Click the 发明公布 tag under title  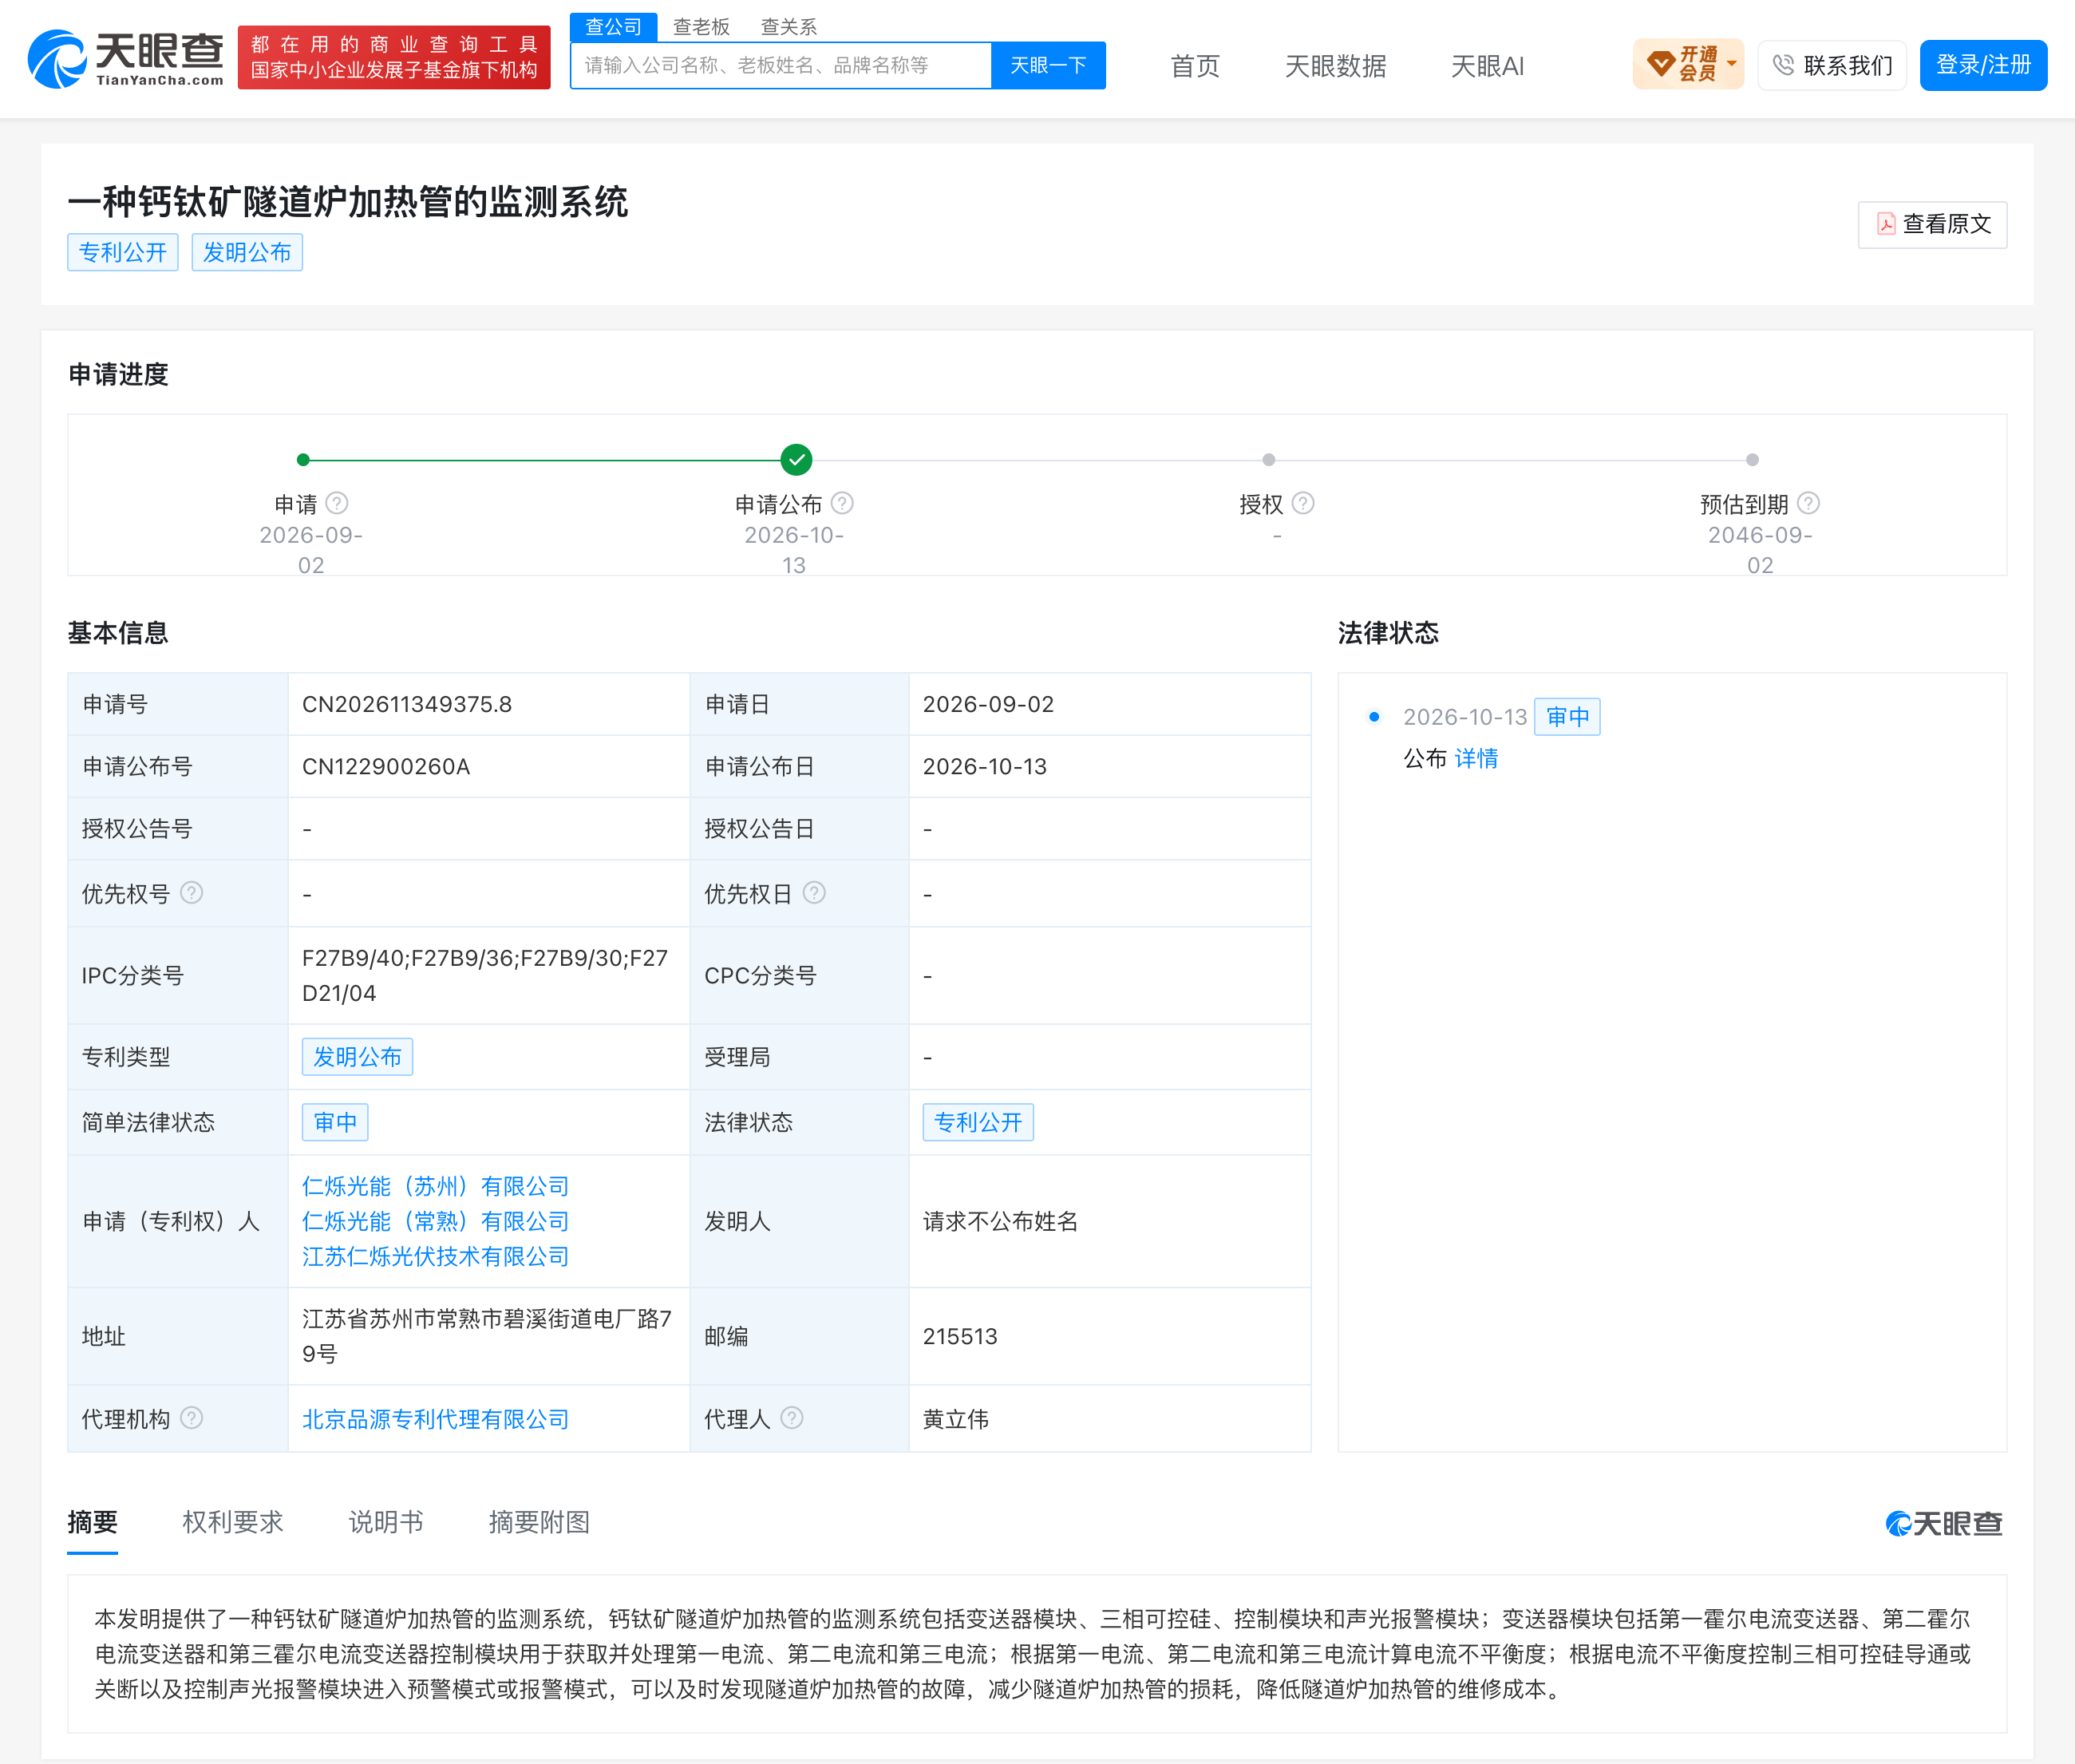(x=246, y=252)
